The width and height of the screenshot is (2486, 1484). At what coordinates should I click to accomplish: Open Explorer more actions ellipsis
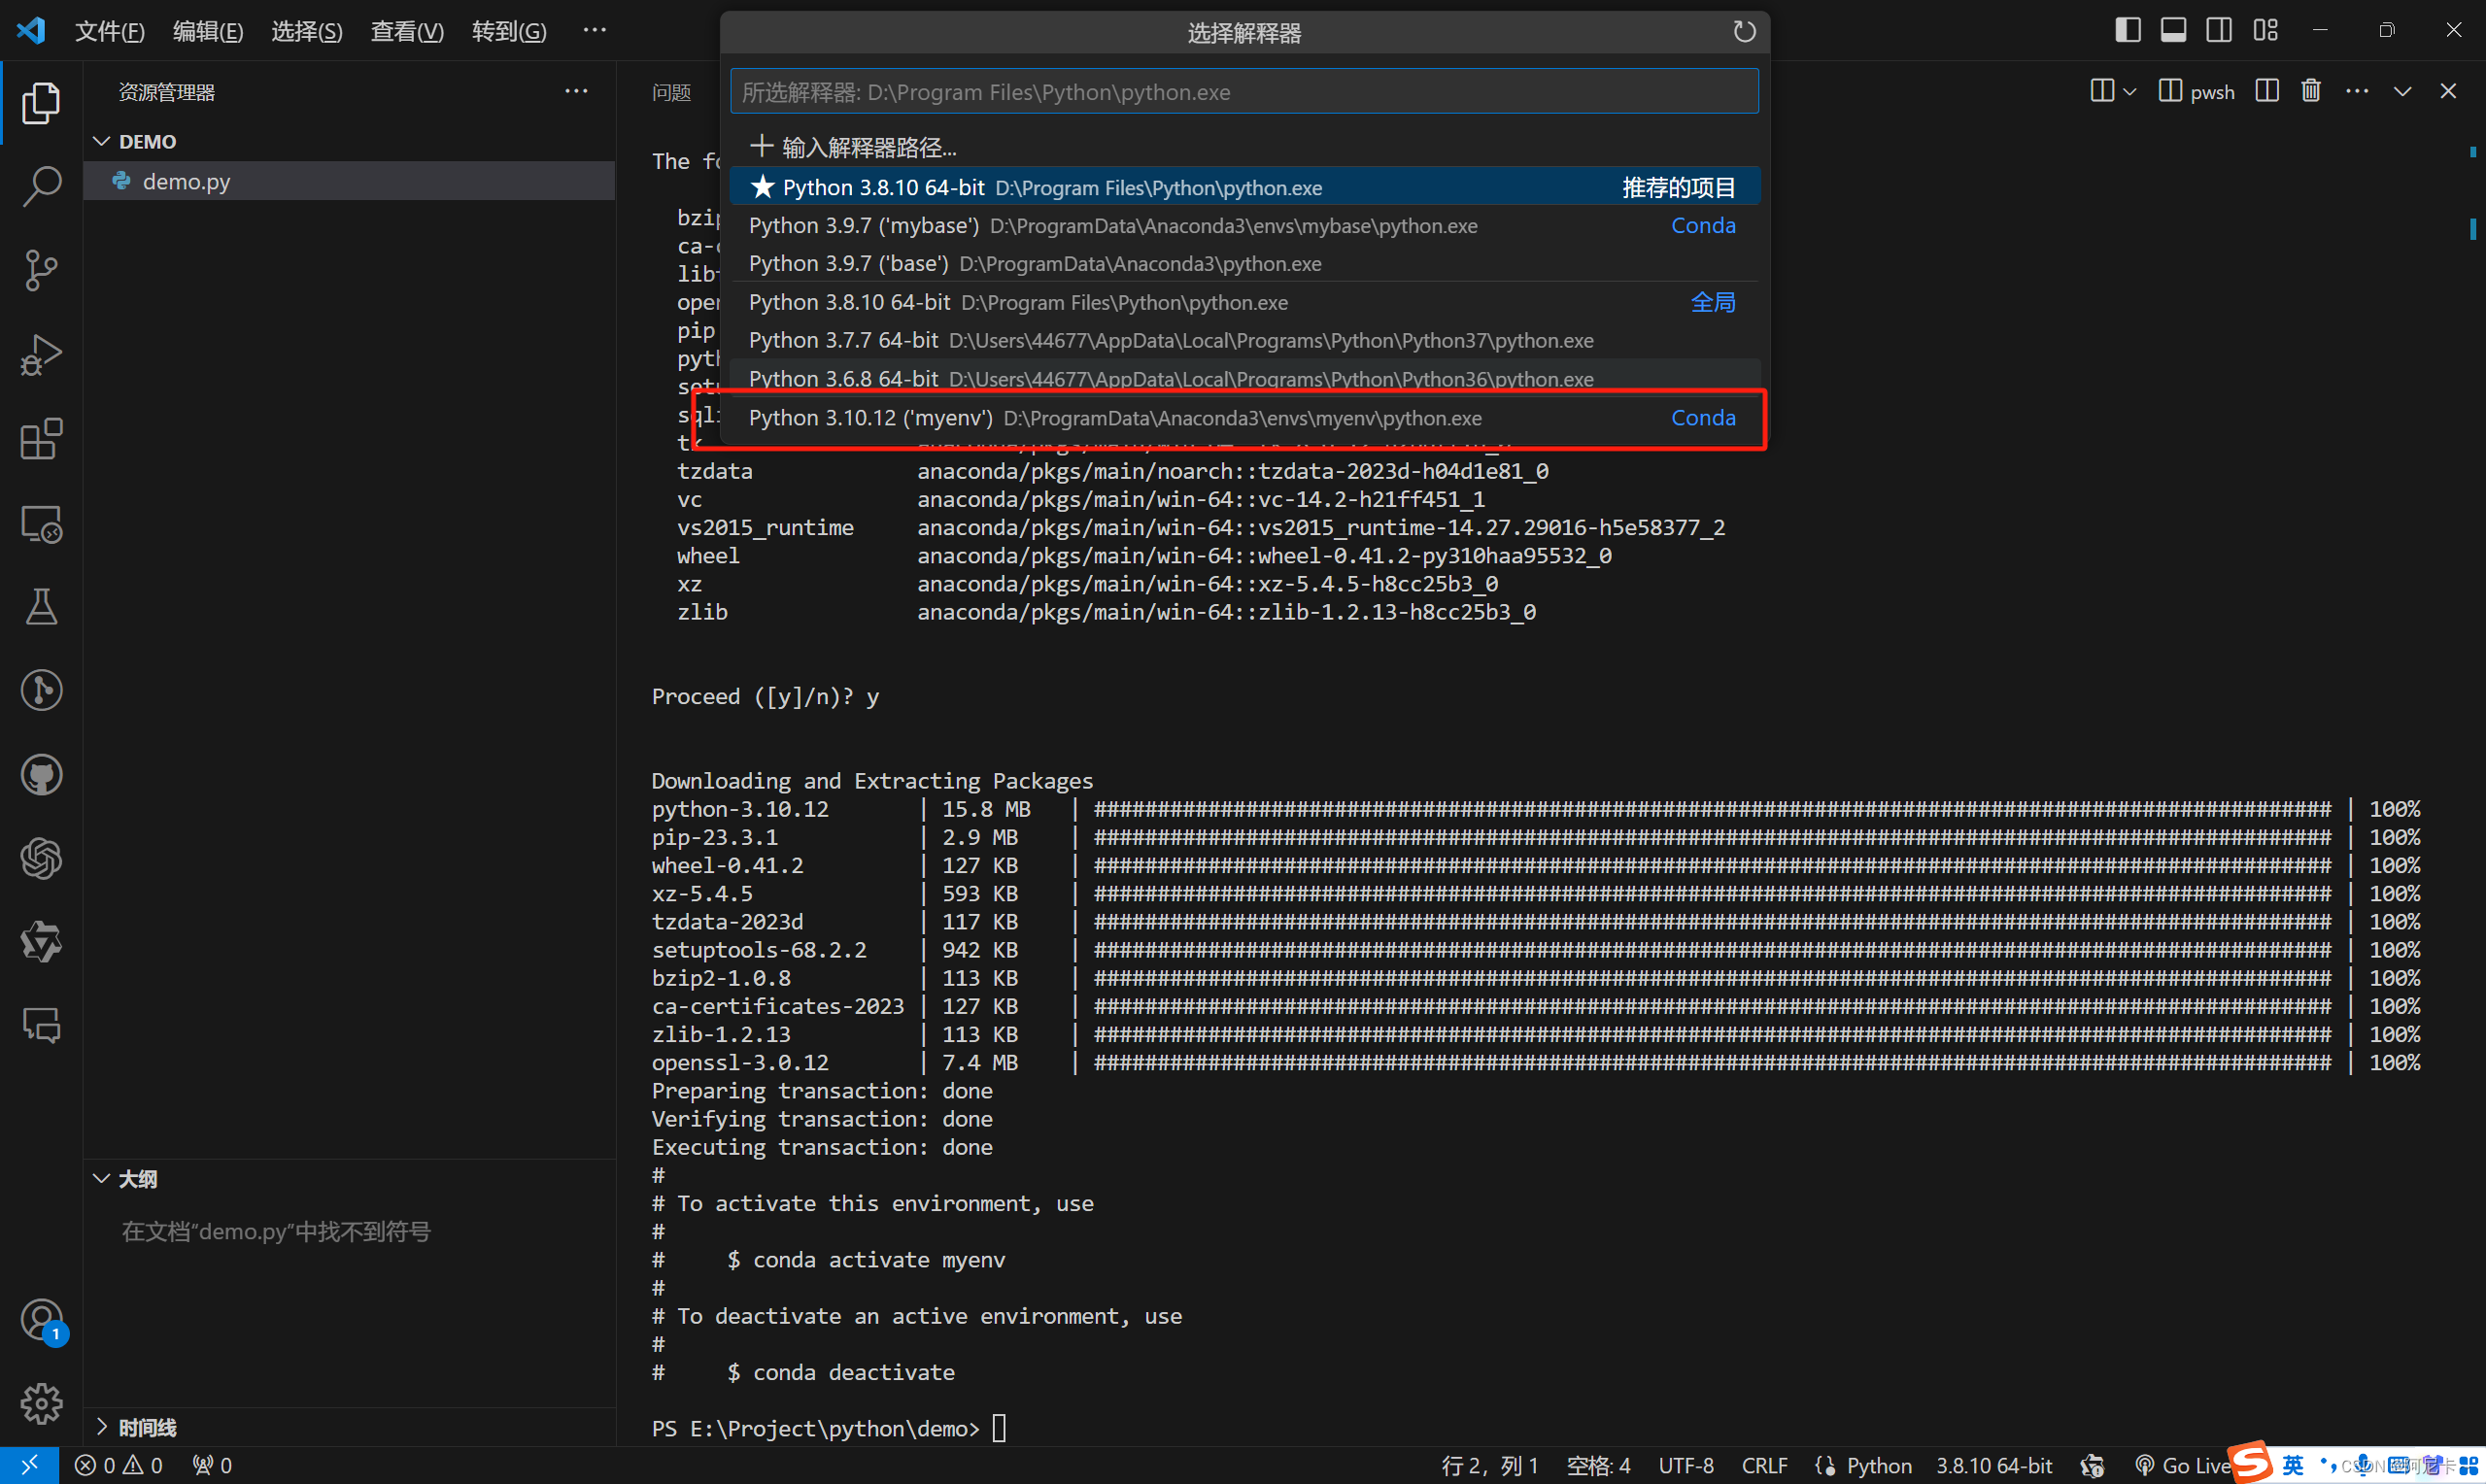(576, 91)
